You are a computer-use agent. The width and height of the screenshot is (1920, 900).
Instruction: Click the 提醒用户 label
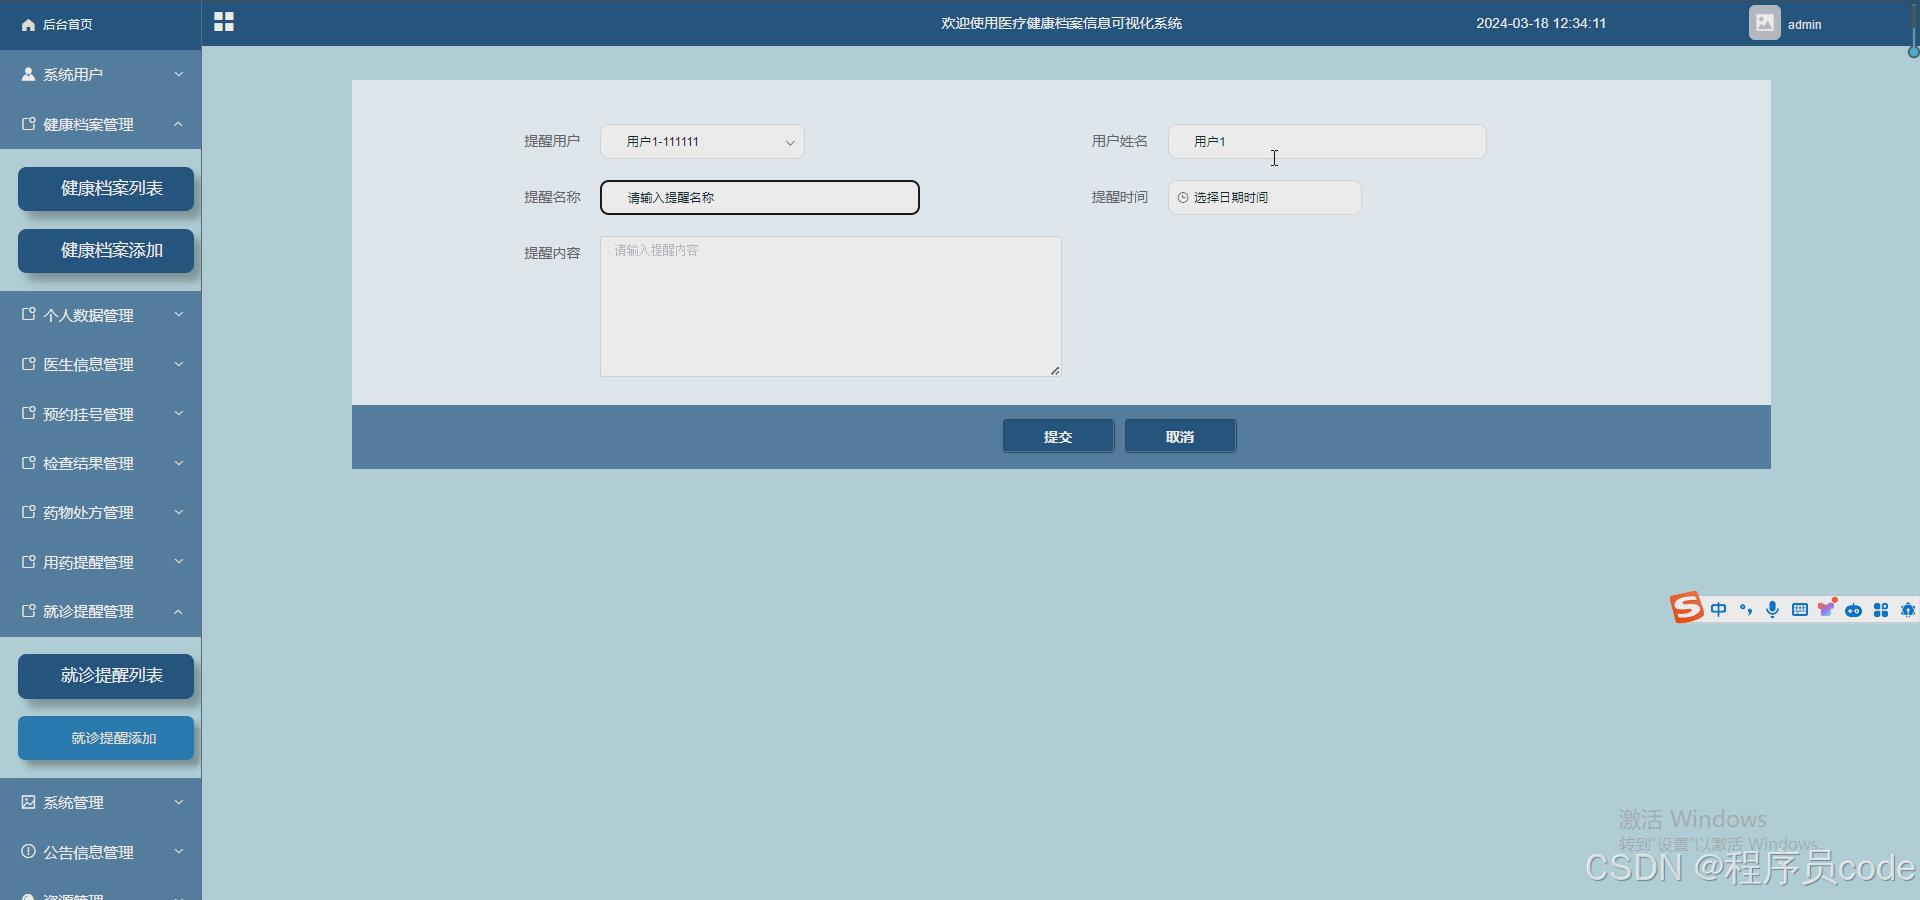point(552,141)
